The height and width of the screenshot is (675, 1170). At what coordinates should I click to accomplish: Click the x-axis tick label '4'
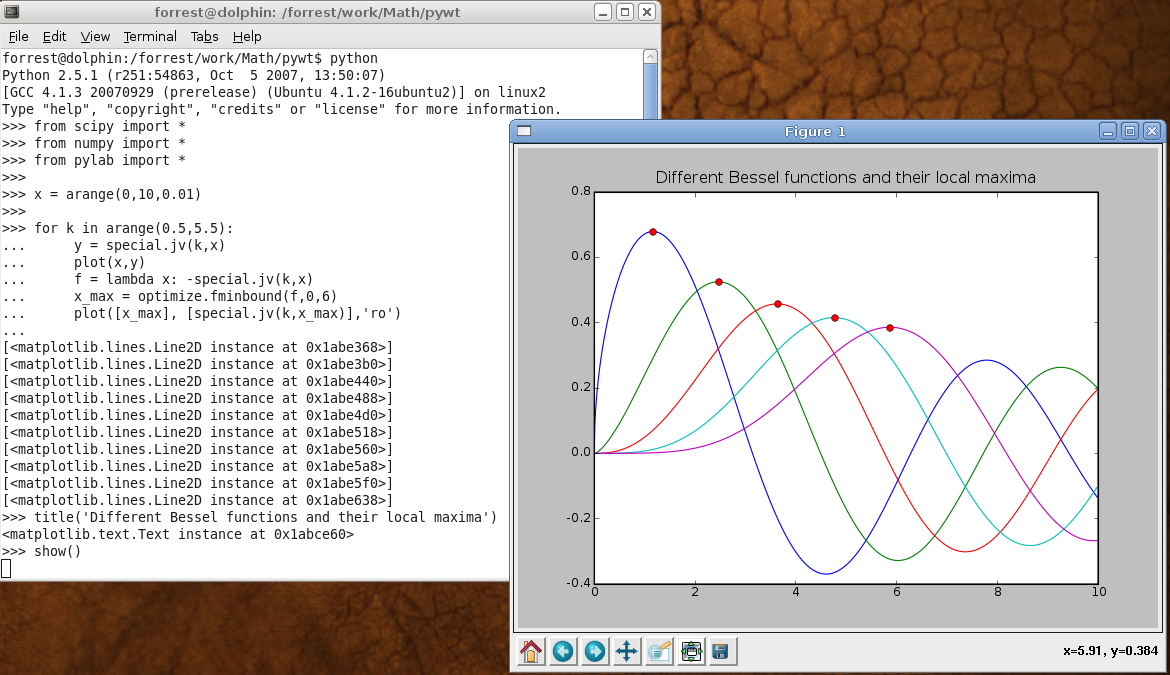point(796,591)
